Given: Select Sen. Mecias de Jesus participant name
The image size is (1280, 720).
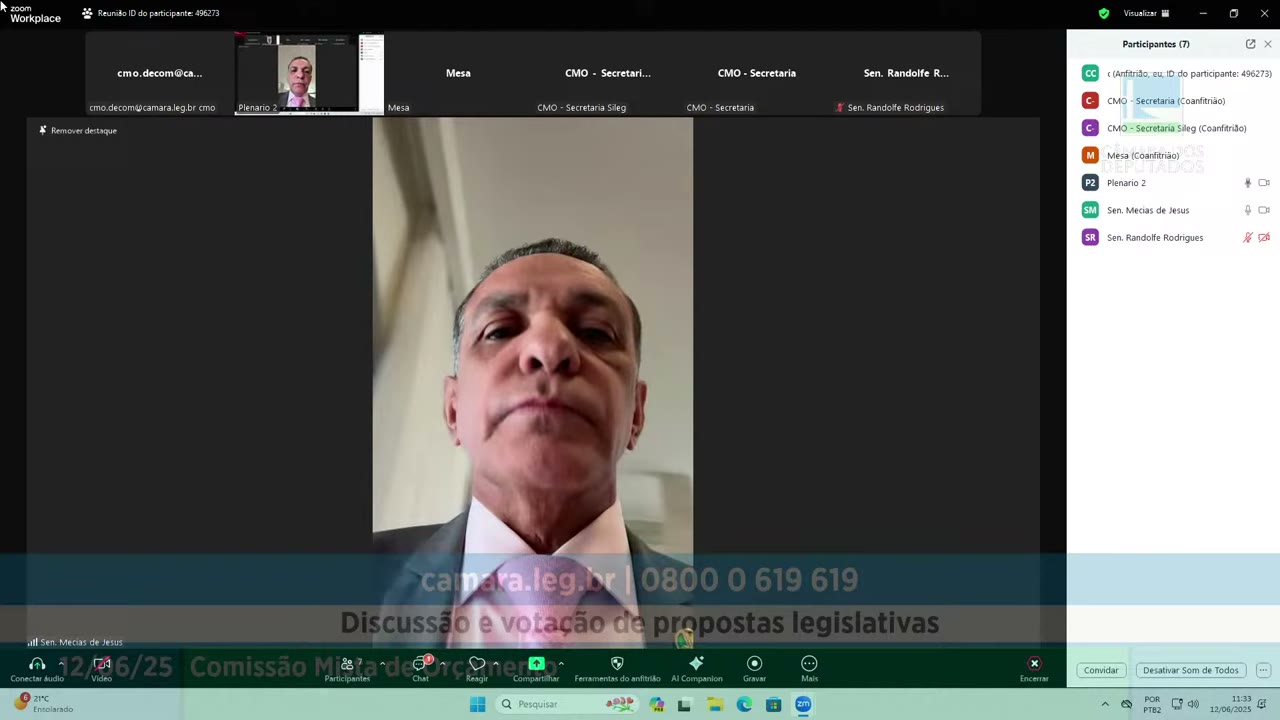Looking at the screenshot, I should [x=1148, y=210].
